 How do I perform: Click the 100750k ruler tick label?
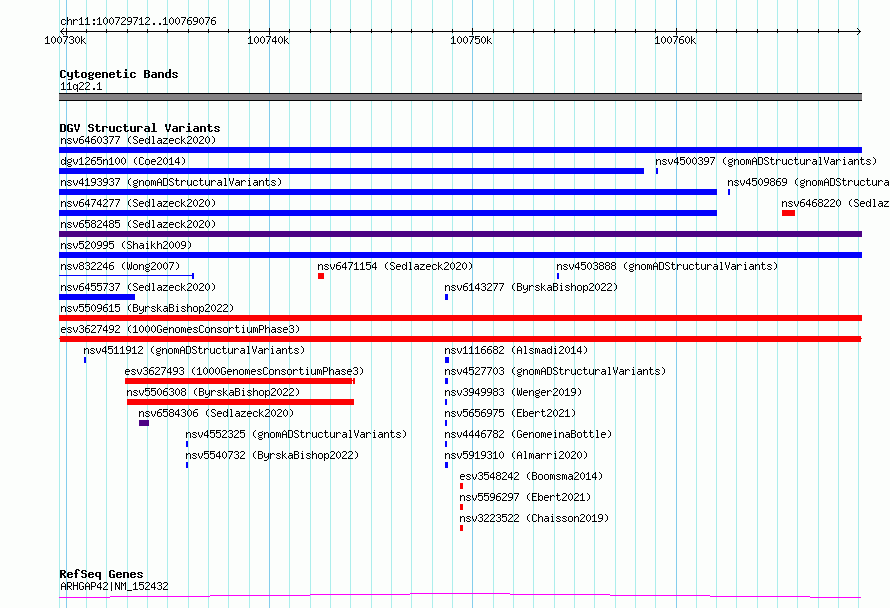coord(471,40)
